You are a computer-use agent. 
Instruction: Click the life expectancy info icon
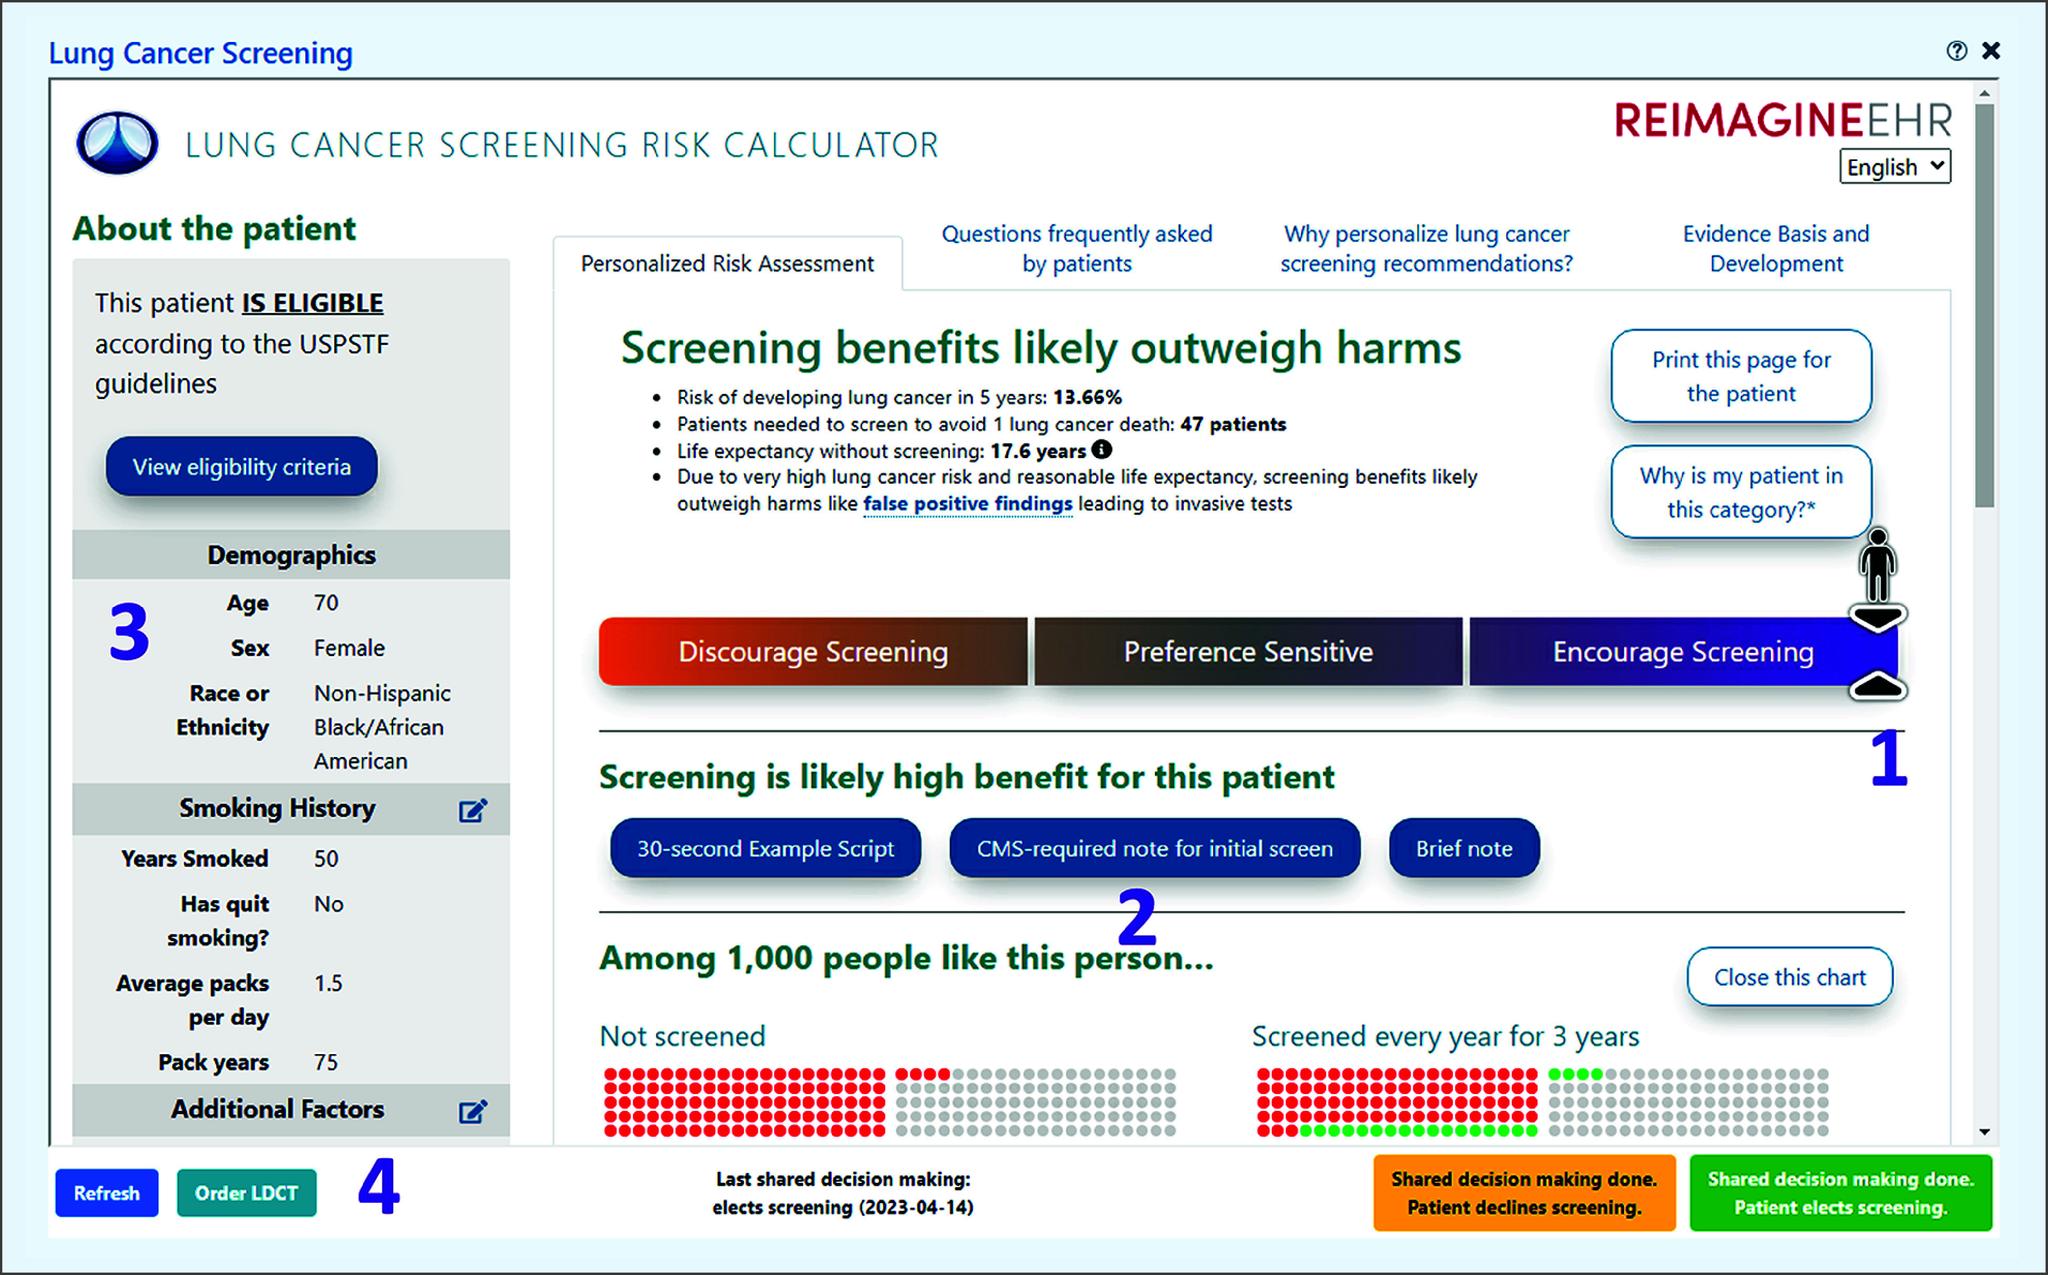coord(1101,450)
